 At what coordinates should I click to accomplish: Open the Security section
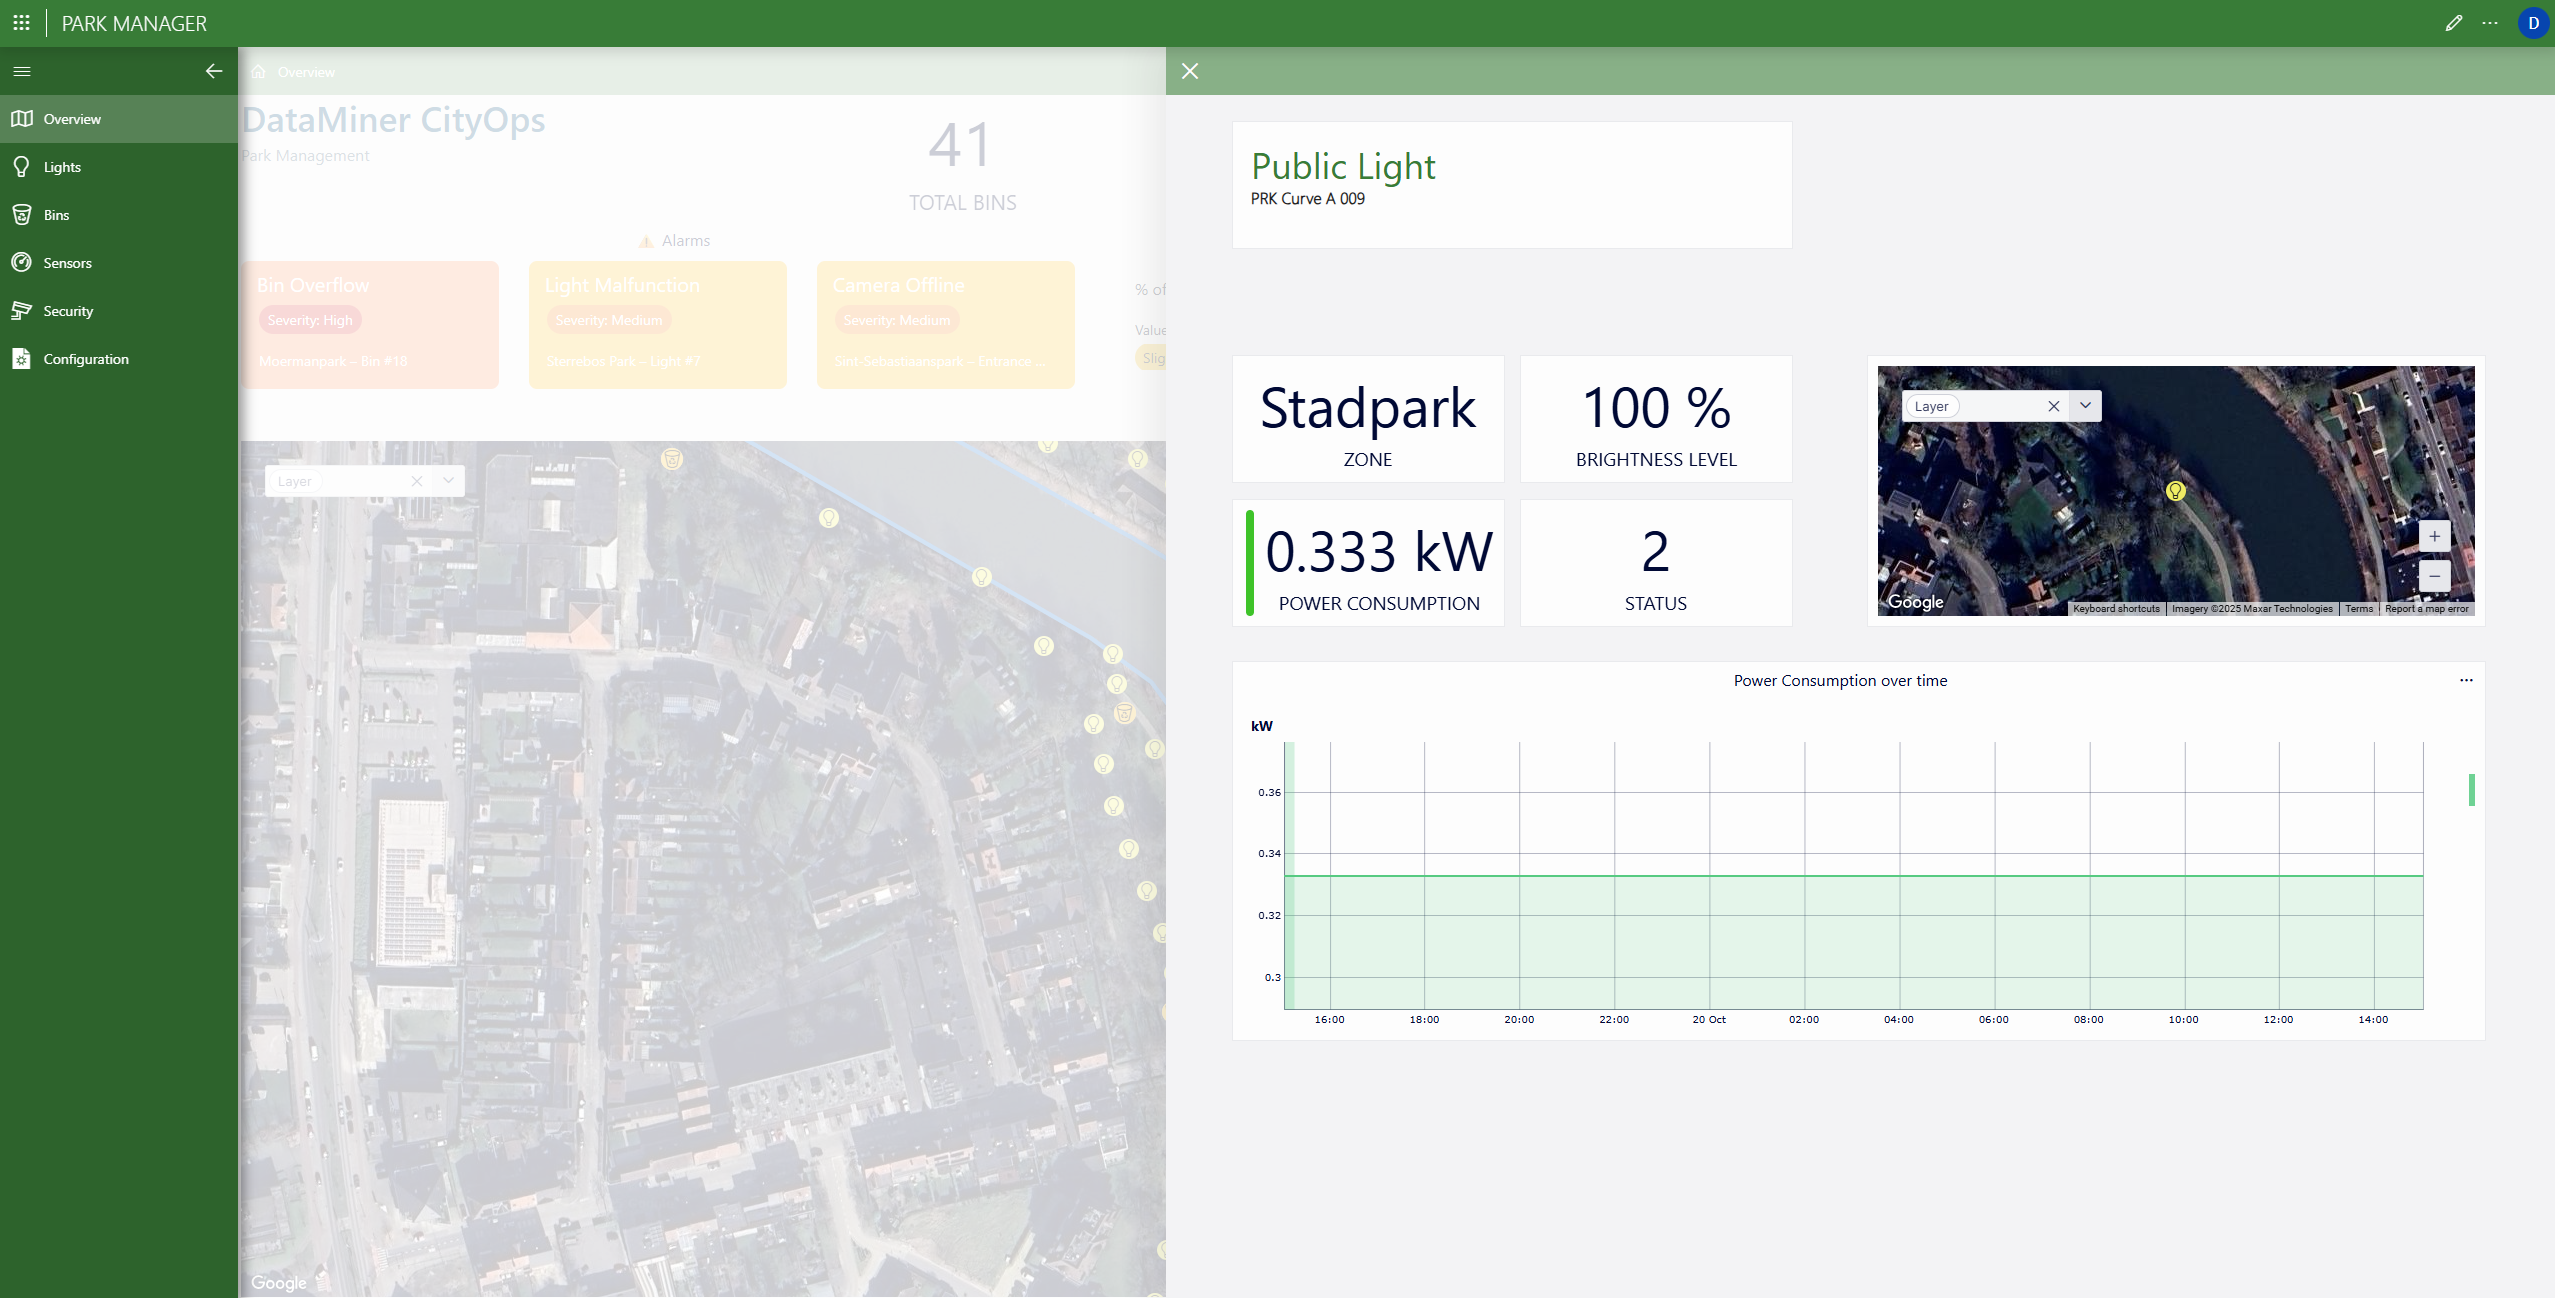tap(68, 311)
